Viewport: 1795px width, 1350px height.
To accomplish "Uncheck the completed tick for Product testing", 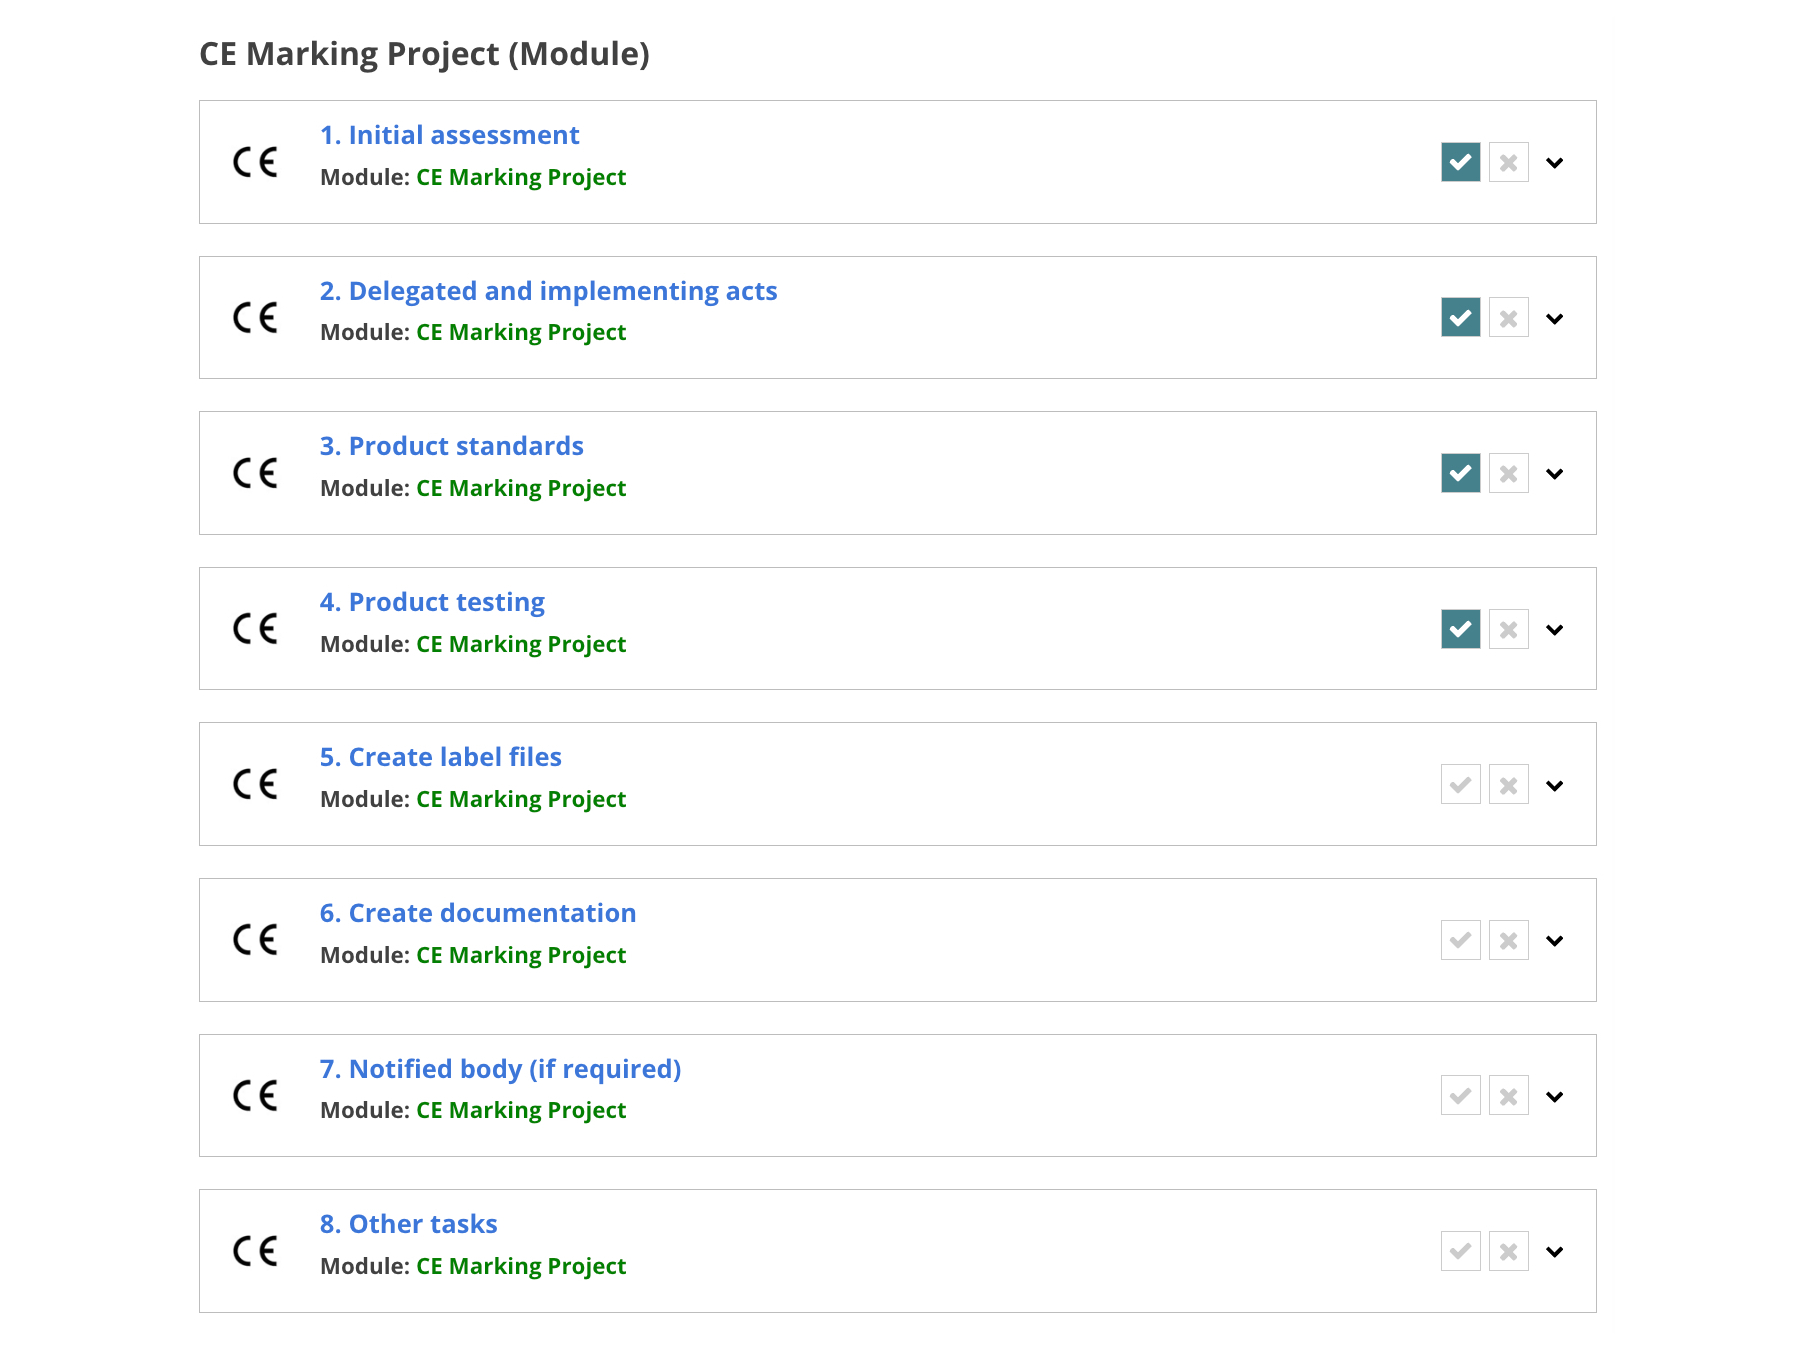I will coord(1461,629).
